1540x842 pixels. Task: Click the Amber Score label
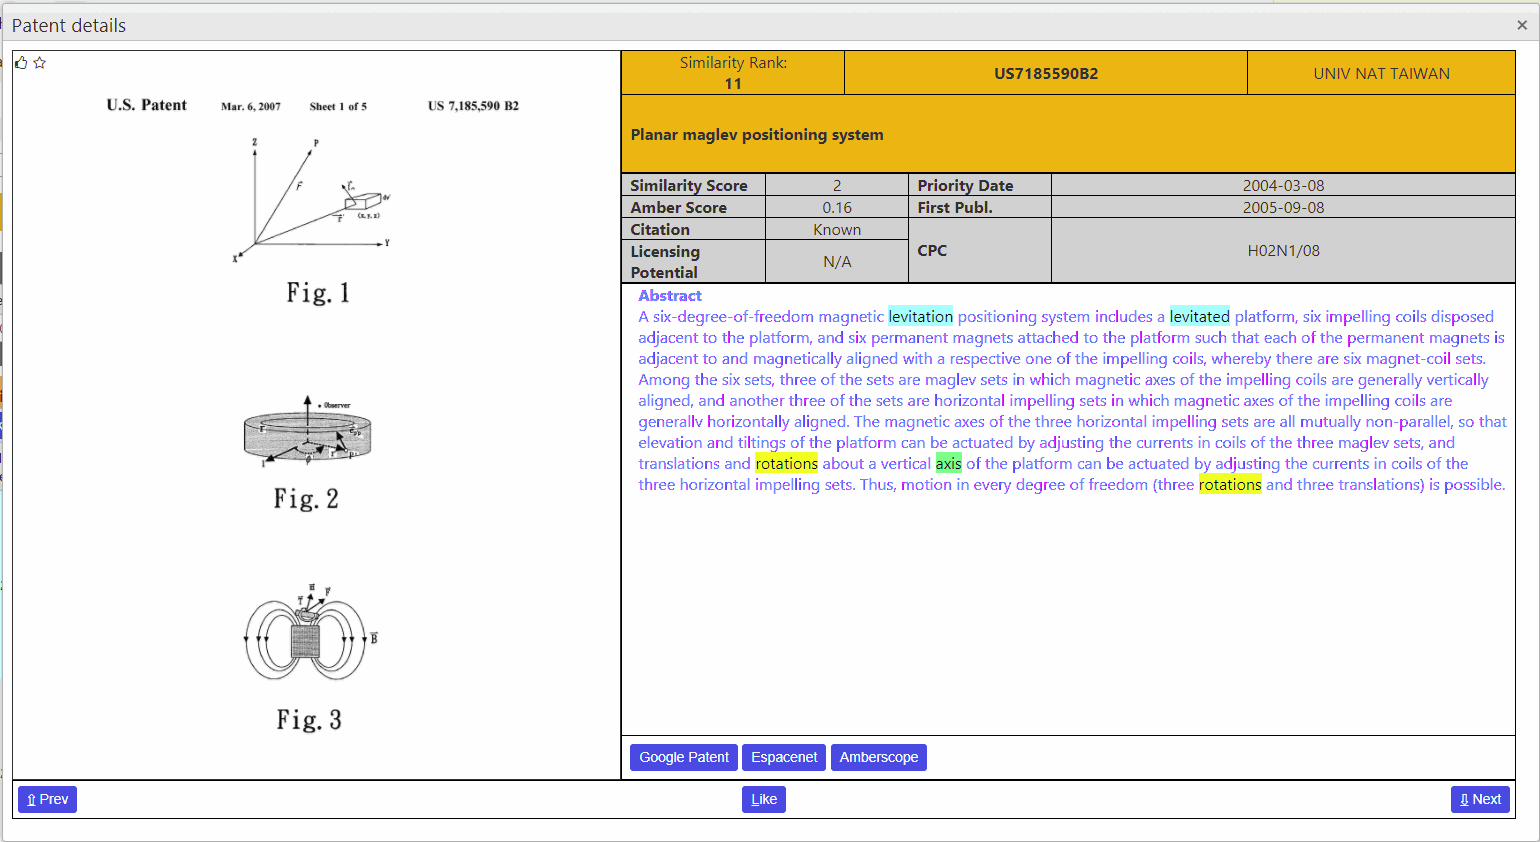click(x=678, y=207)
